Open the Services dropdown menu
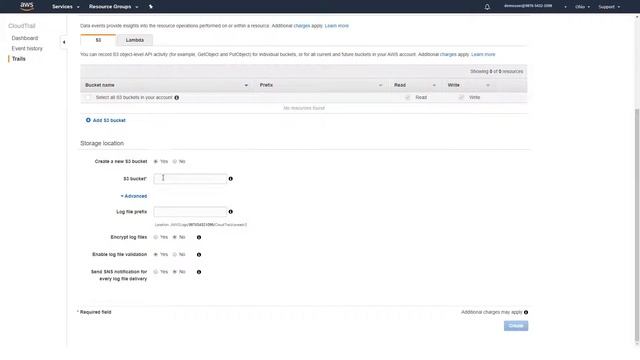This screenshot has width=640, height=360. point(65,7)
